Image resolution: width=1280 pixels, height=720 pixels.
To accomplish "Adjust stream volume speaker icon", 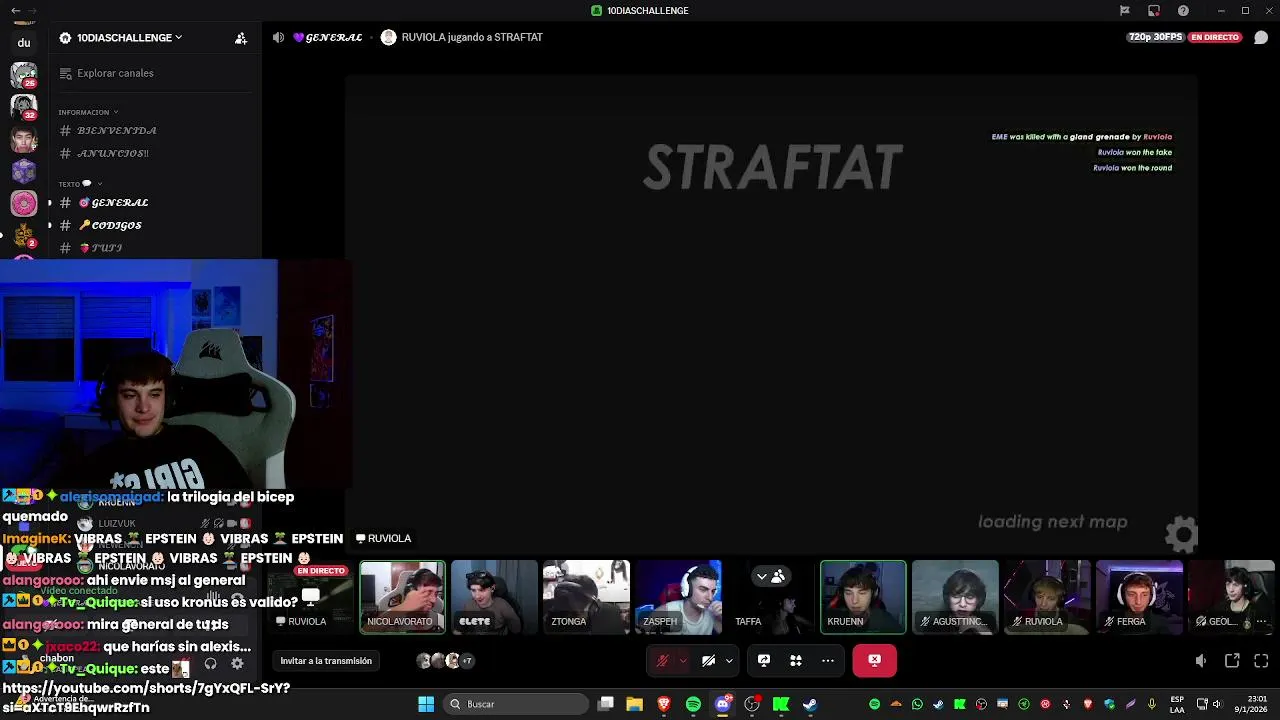I will tap(1200, 661).
